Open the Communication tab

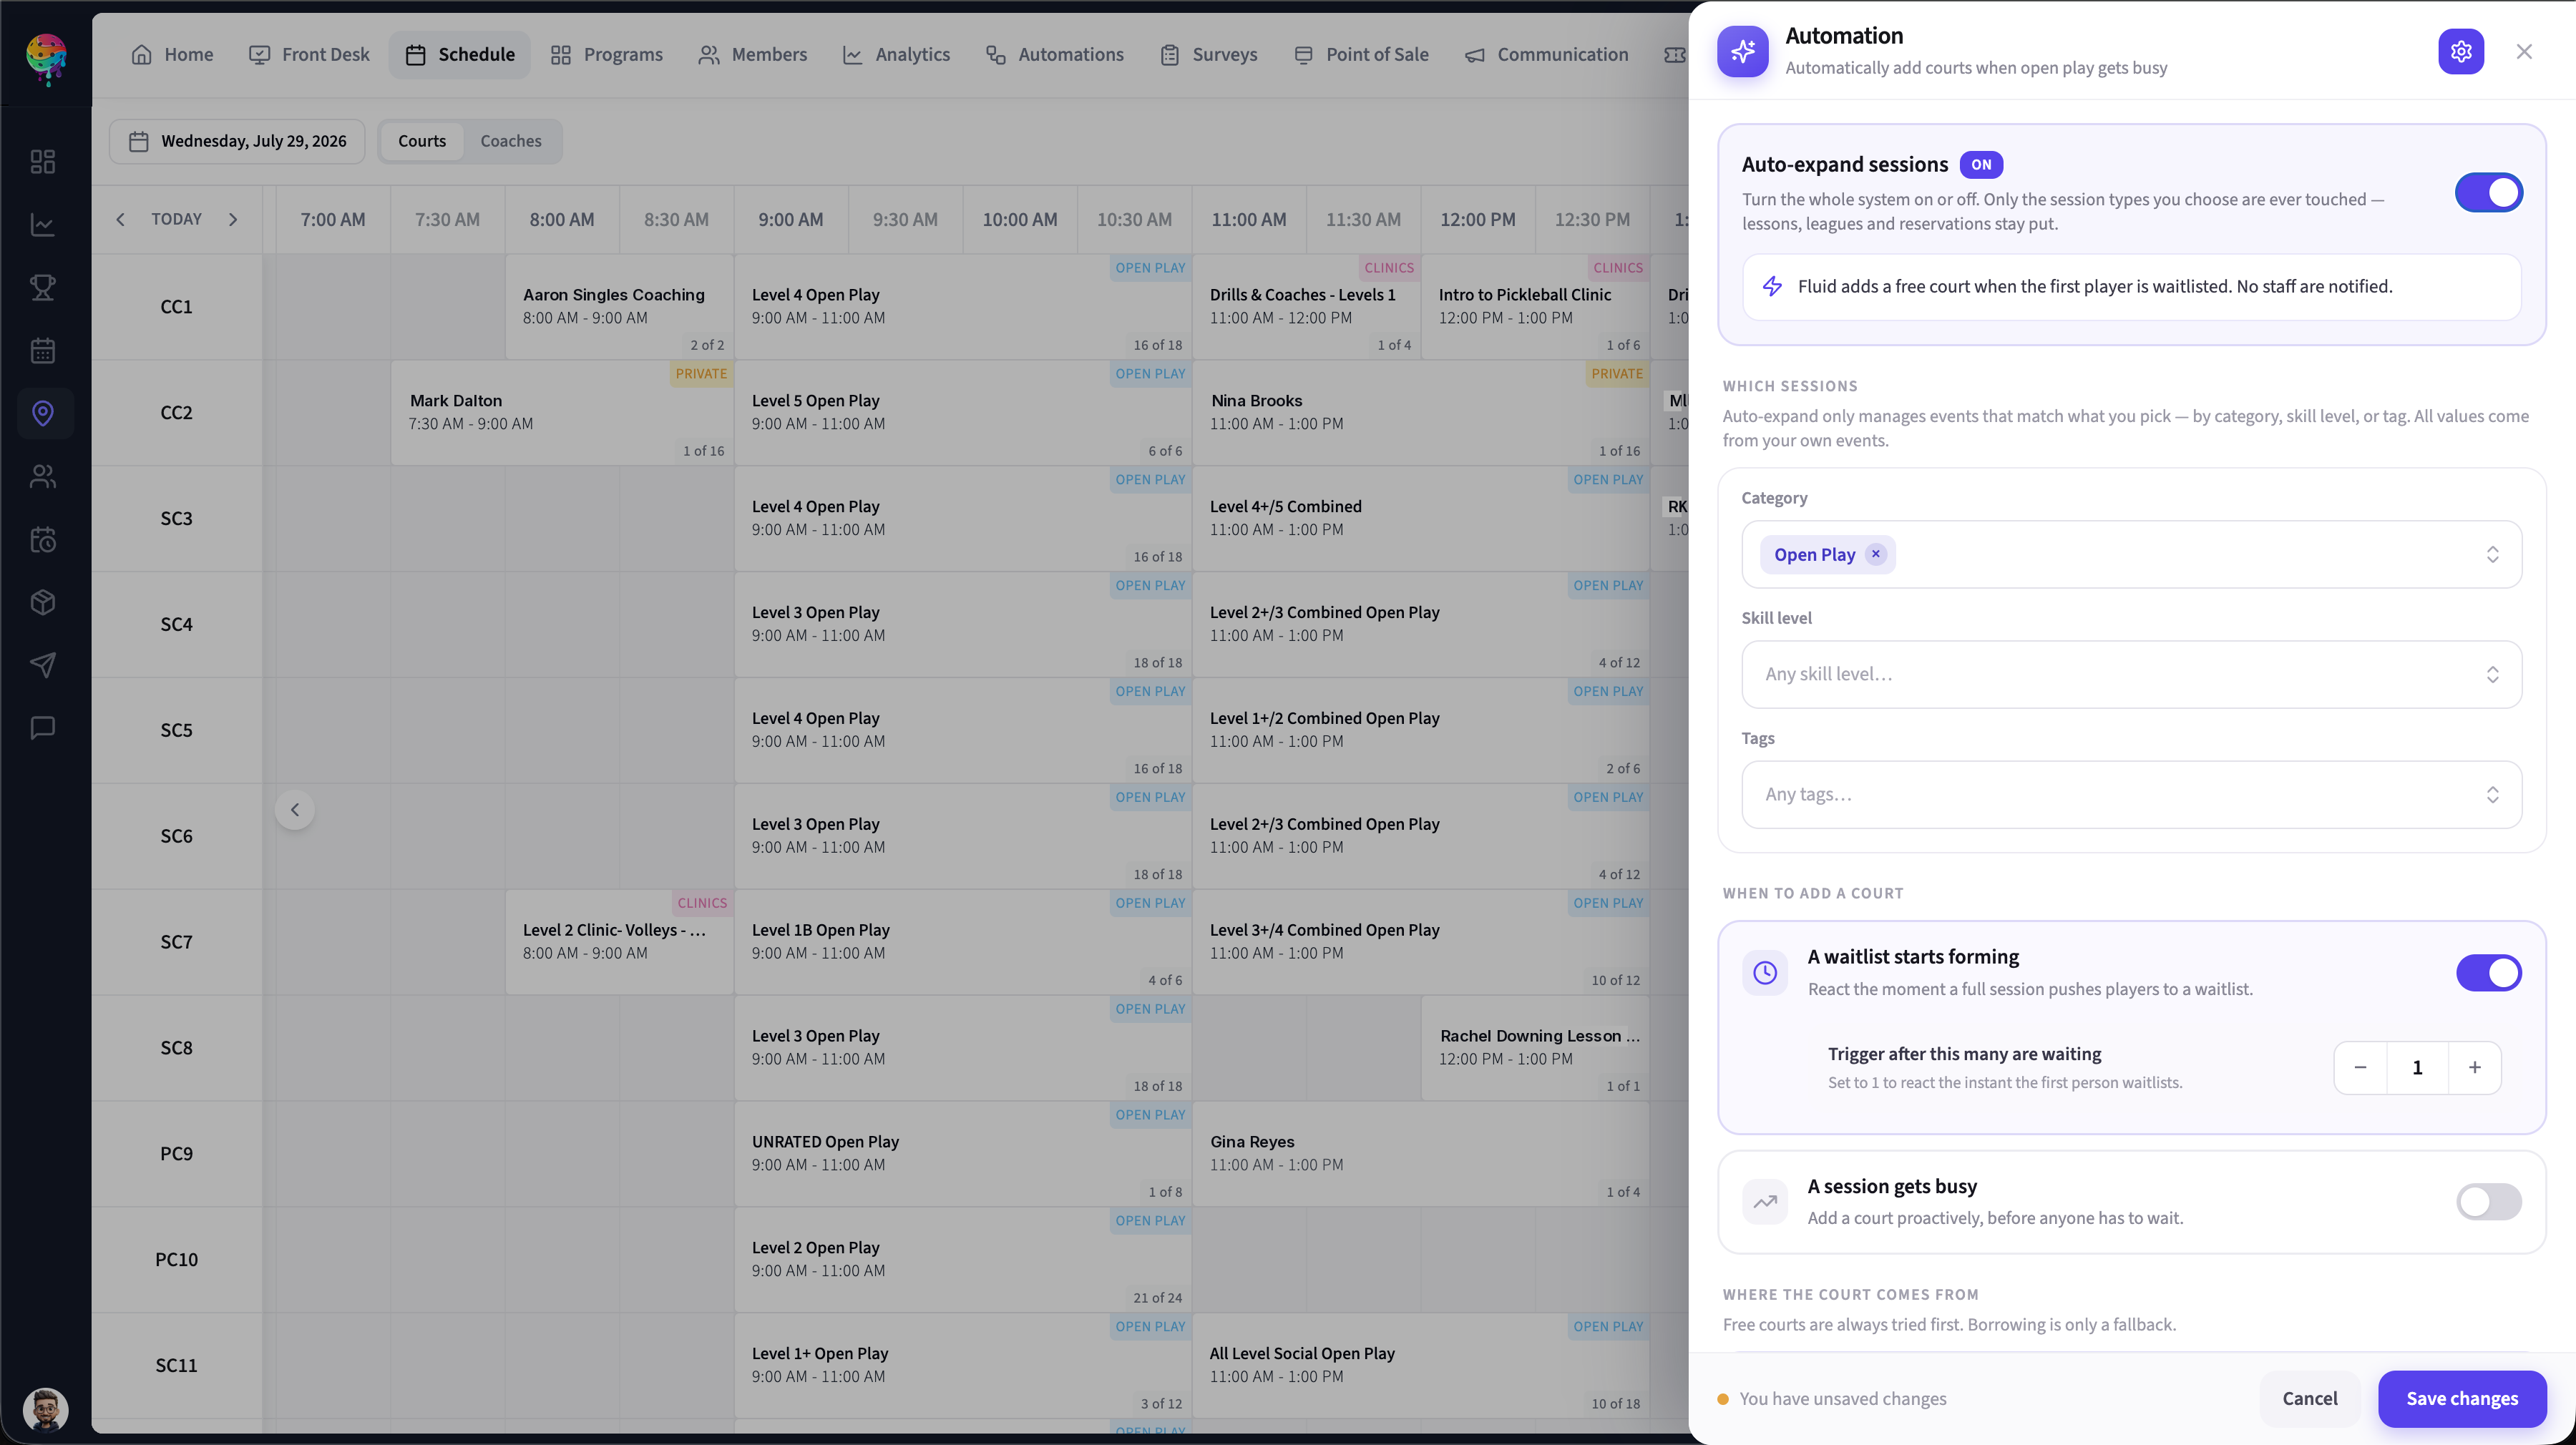[1546, 54]
